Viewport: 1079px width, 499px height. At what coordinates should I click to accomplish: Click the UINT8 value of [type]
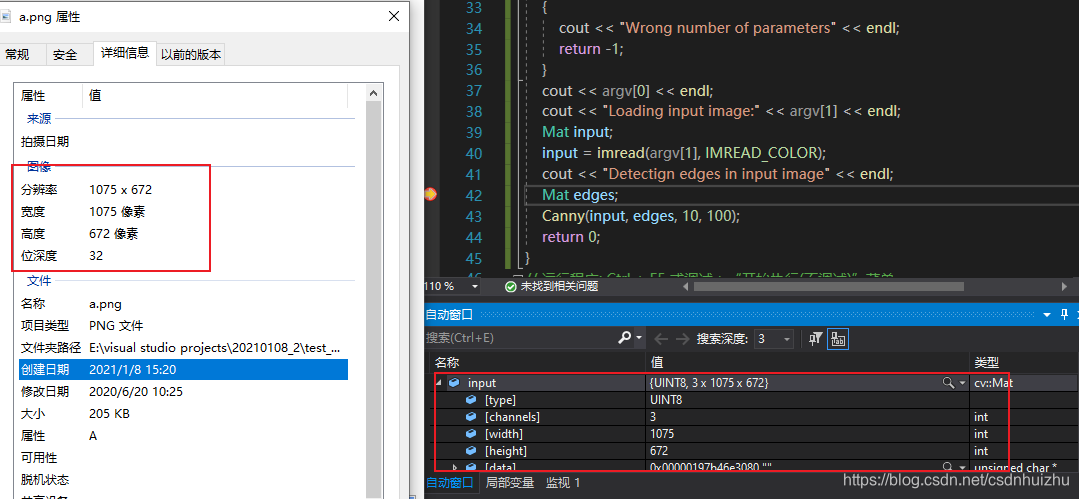click(666, 399)
